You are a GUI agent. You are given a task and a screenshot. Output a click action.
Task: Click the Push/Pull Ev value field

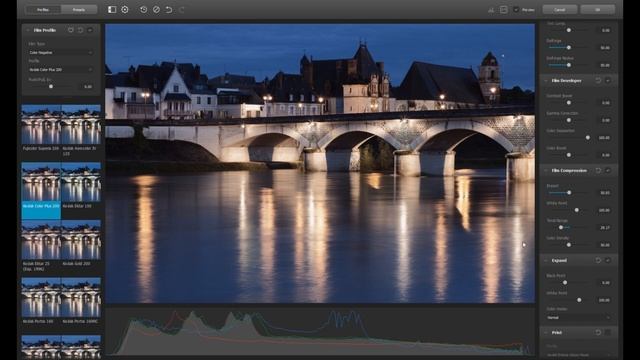(86, 87)
